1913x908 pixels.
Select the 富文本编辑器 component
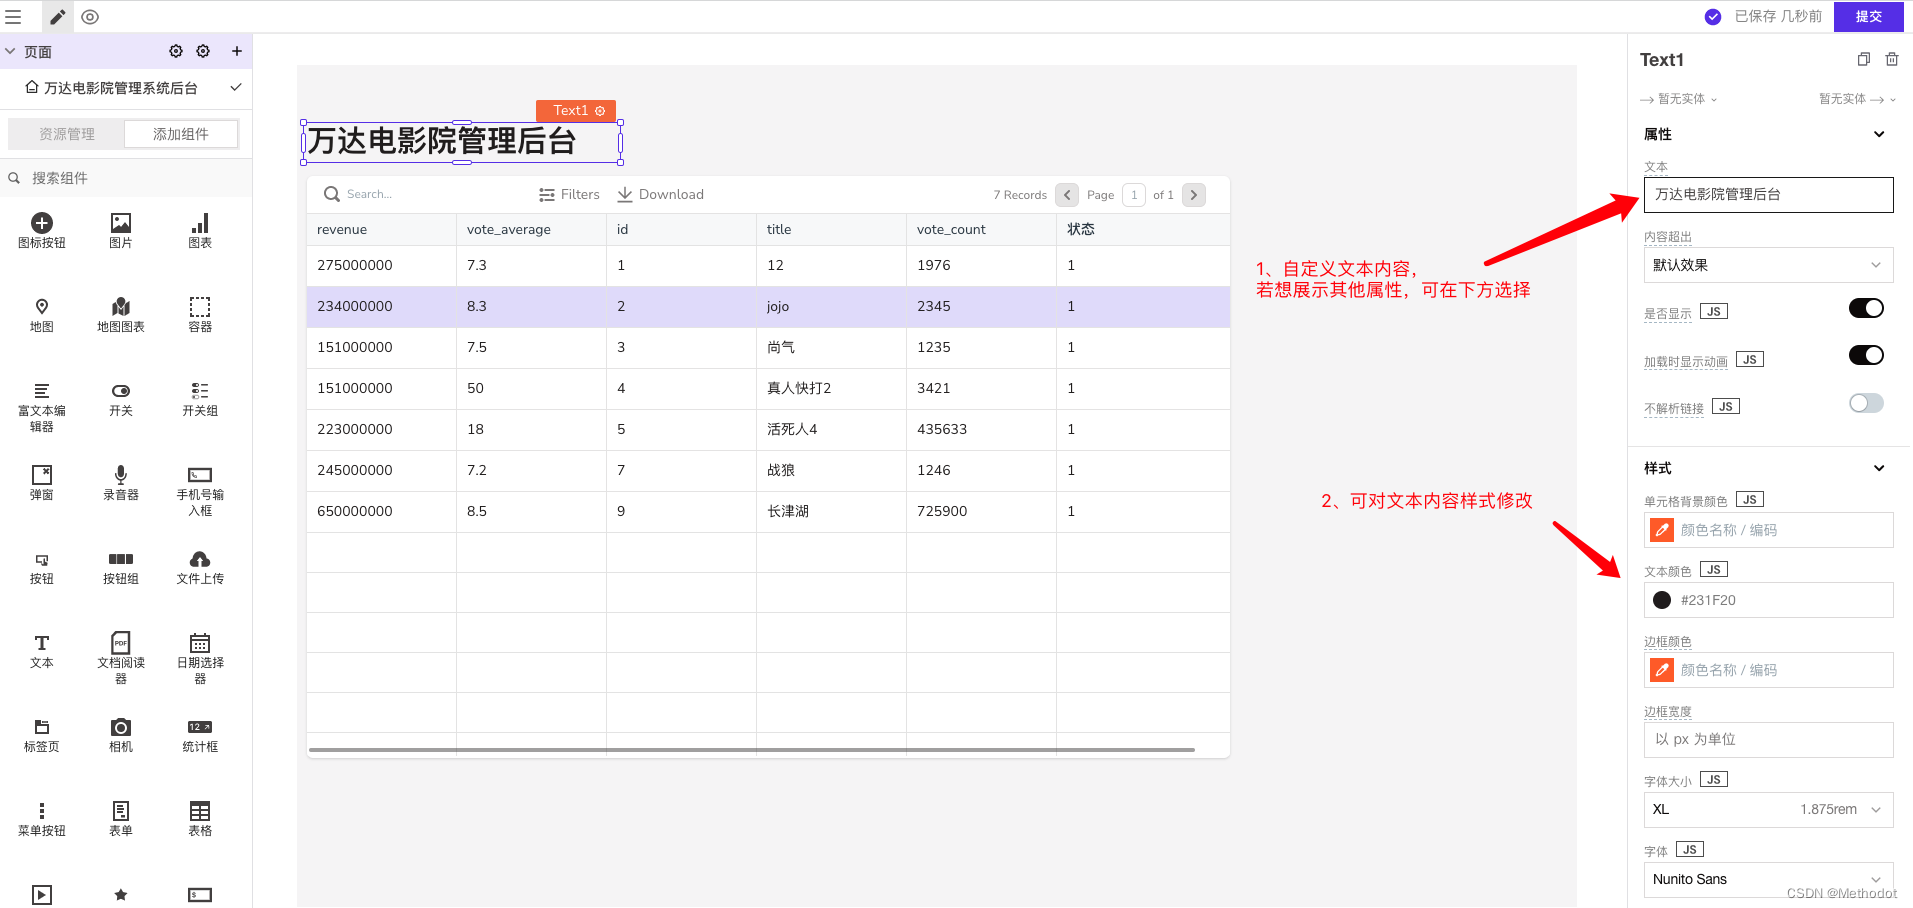[x=42, y=407]
